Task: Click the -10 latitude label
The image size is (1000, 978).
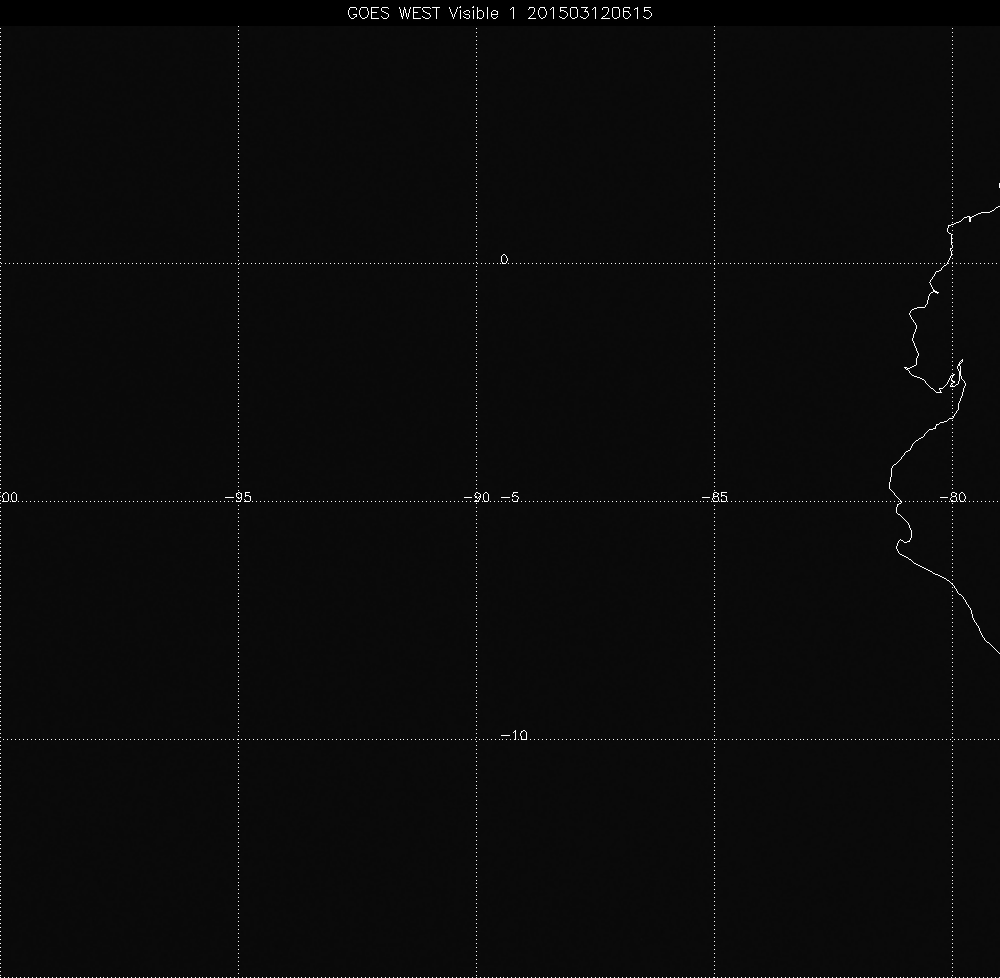Action: (x=513, y=735)
